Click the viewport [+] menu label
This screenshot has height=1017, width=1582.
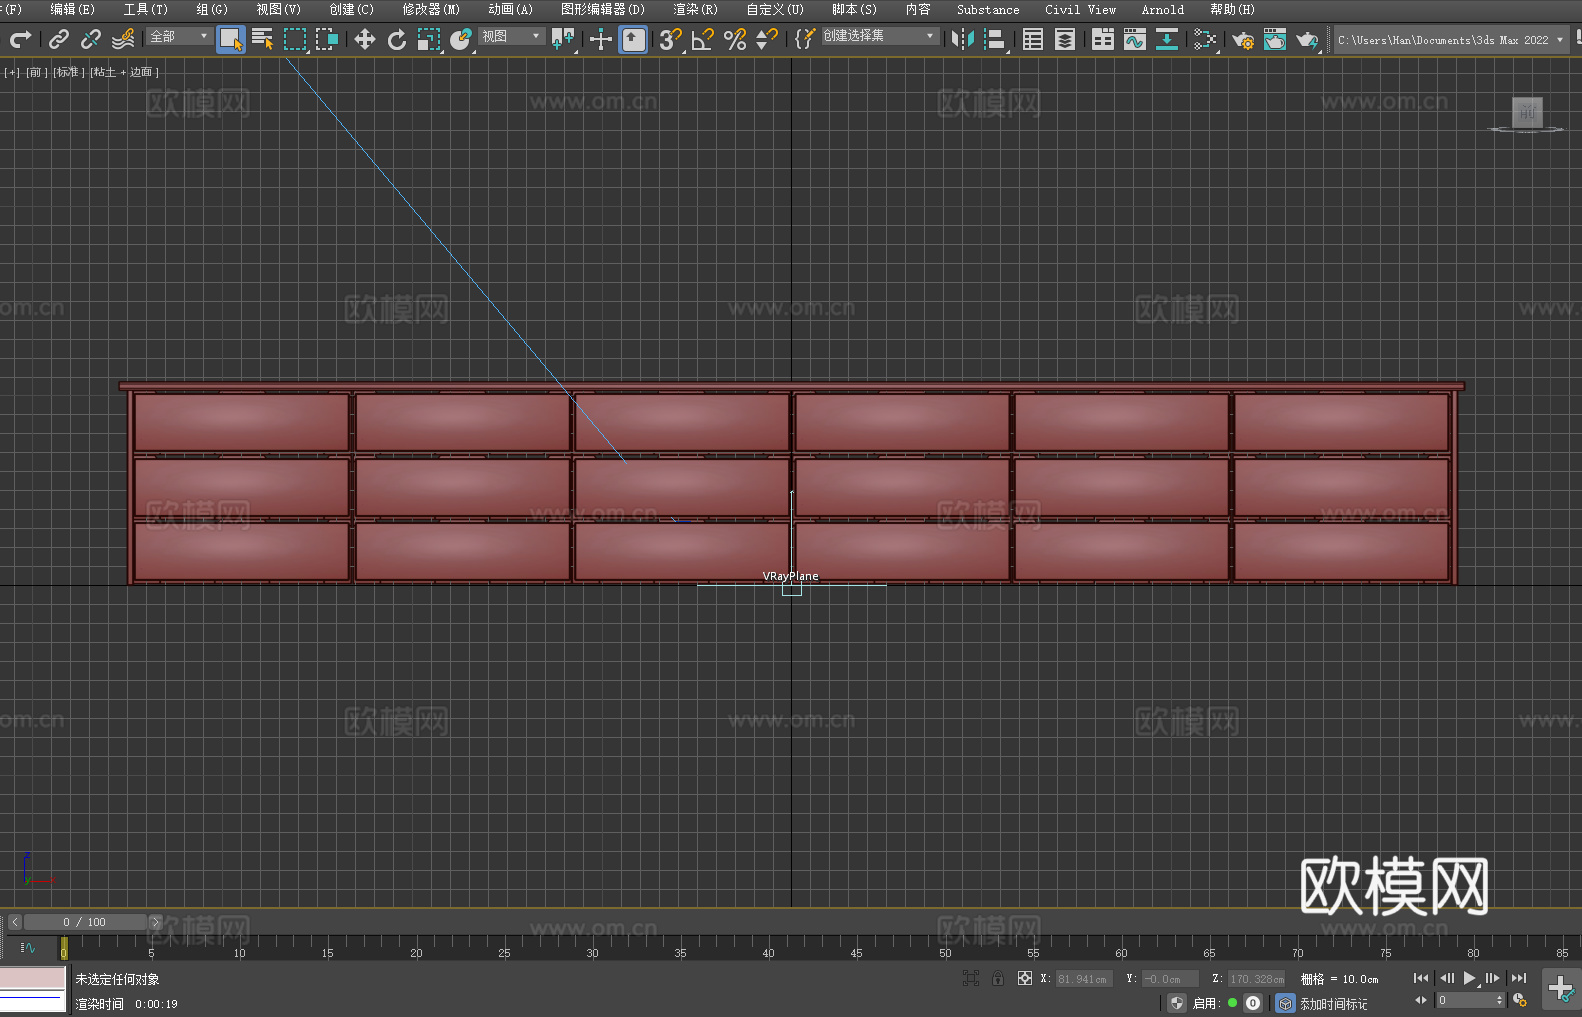click(x=12, y=72)
